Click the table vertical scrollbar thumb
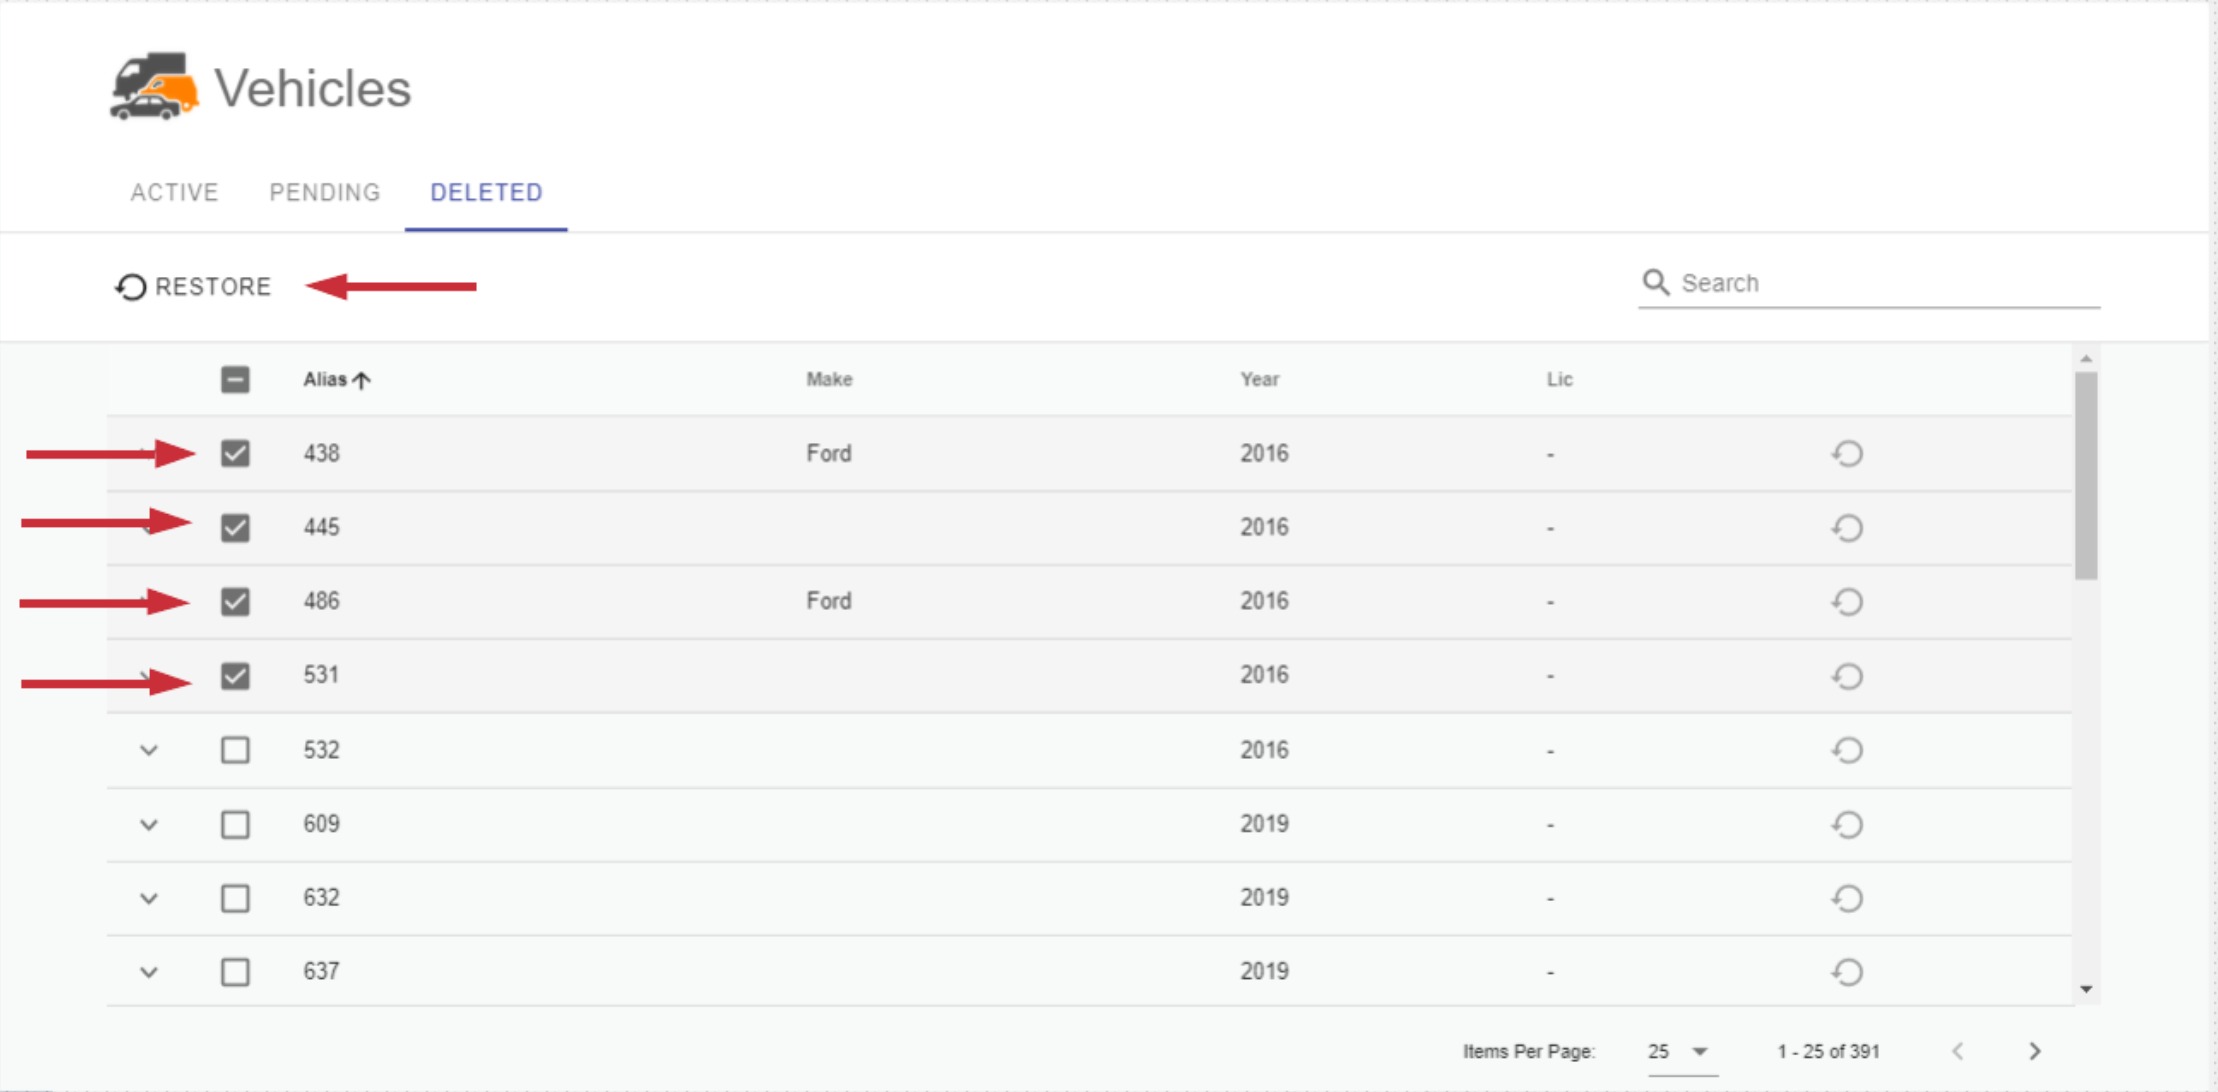2218x1092 pixels. pyautogui.click(x=2086, y=476)
